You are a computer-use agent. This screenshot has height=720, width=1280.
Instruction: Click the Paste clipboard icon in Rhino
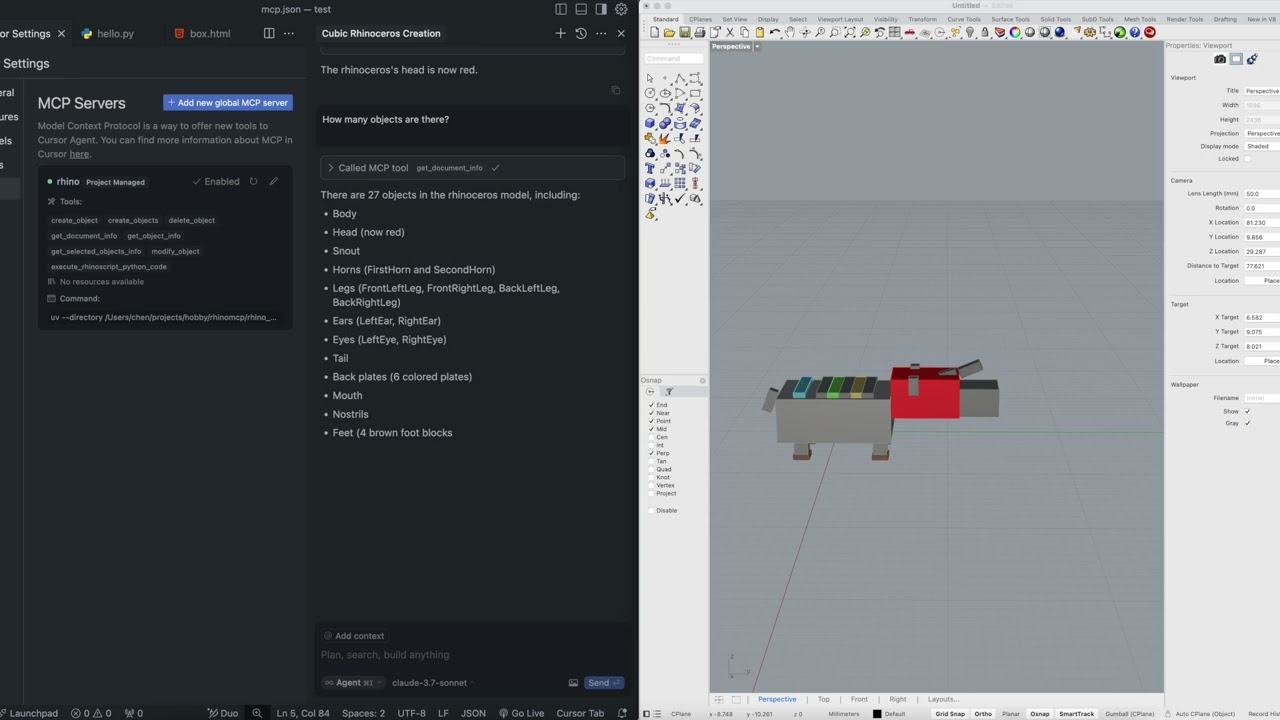tap(759, 33)
